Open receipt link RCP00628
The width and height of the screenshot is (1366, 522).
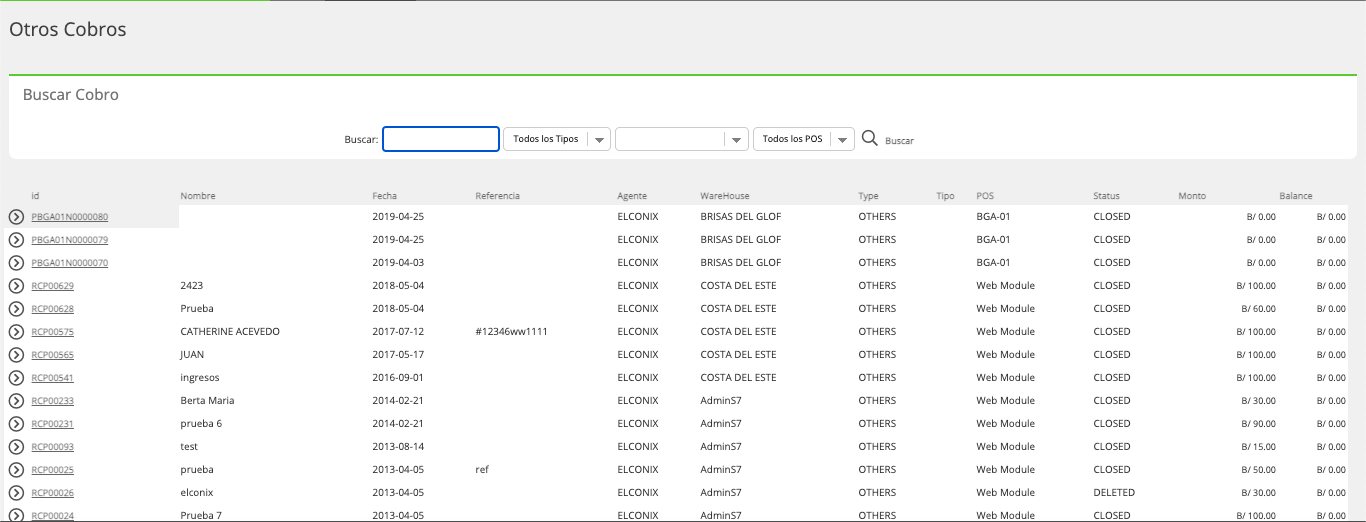52,309
